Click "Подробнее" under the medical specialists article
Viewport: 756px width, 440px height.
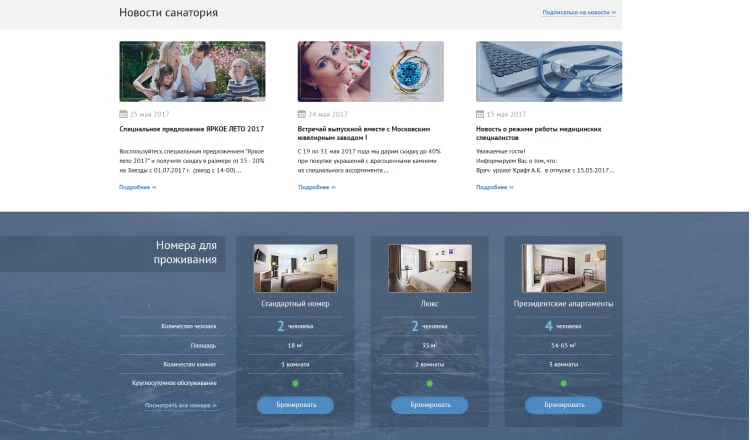click(494, 188)
